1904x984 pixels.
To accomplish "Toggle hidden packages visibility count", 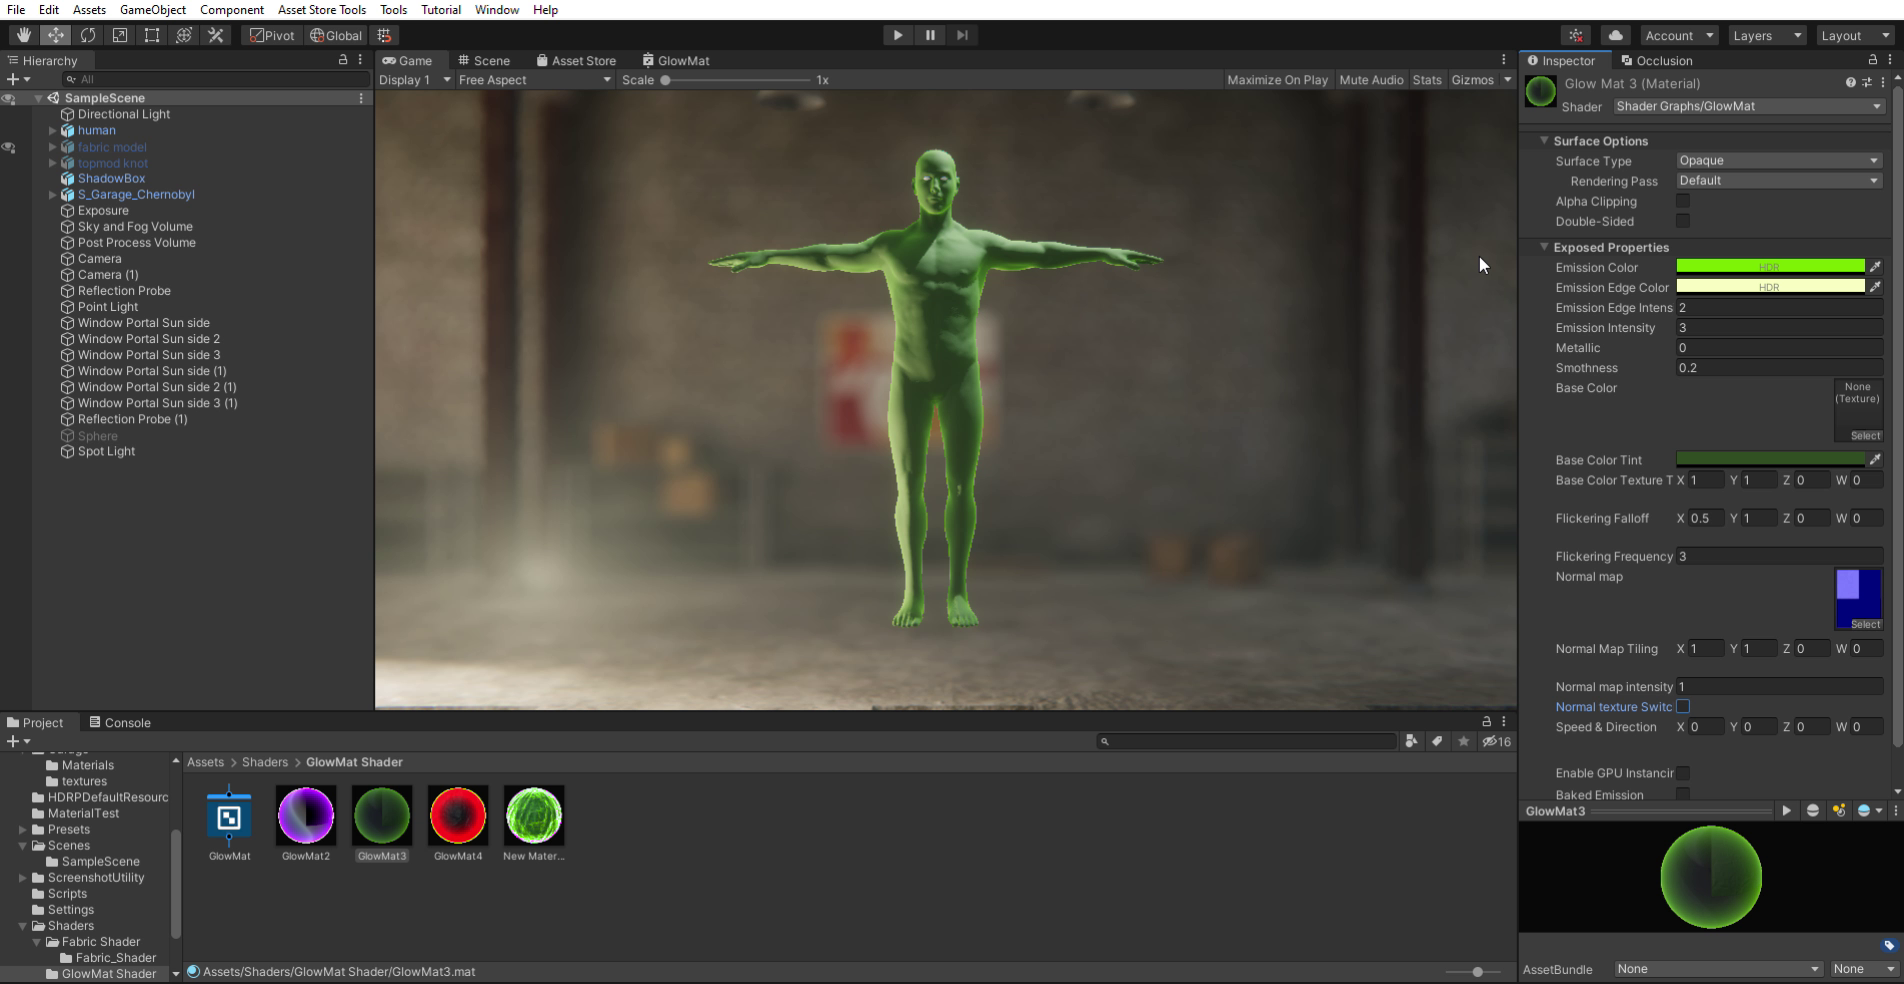I will click(x=1497, y=741).
